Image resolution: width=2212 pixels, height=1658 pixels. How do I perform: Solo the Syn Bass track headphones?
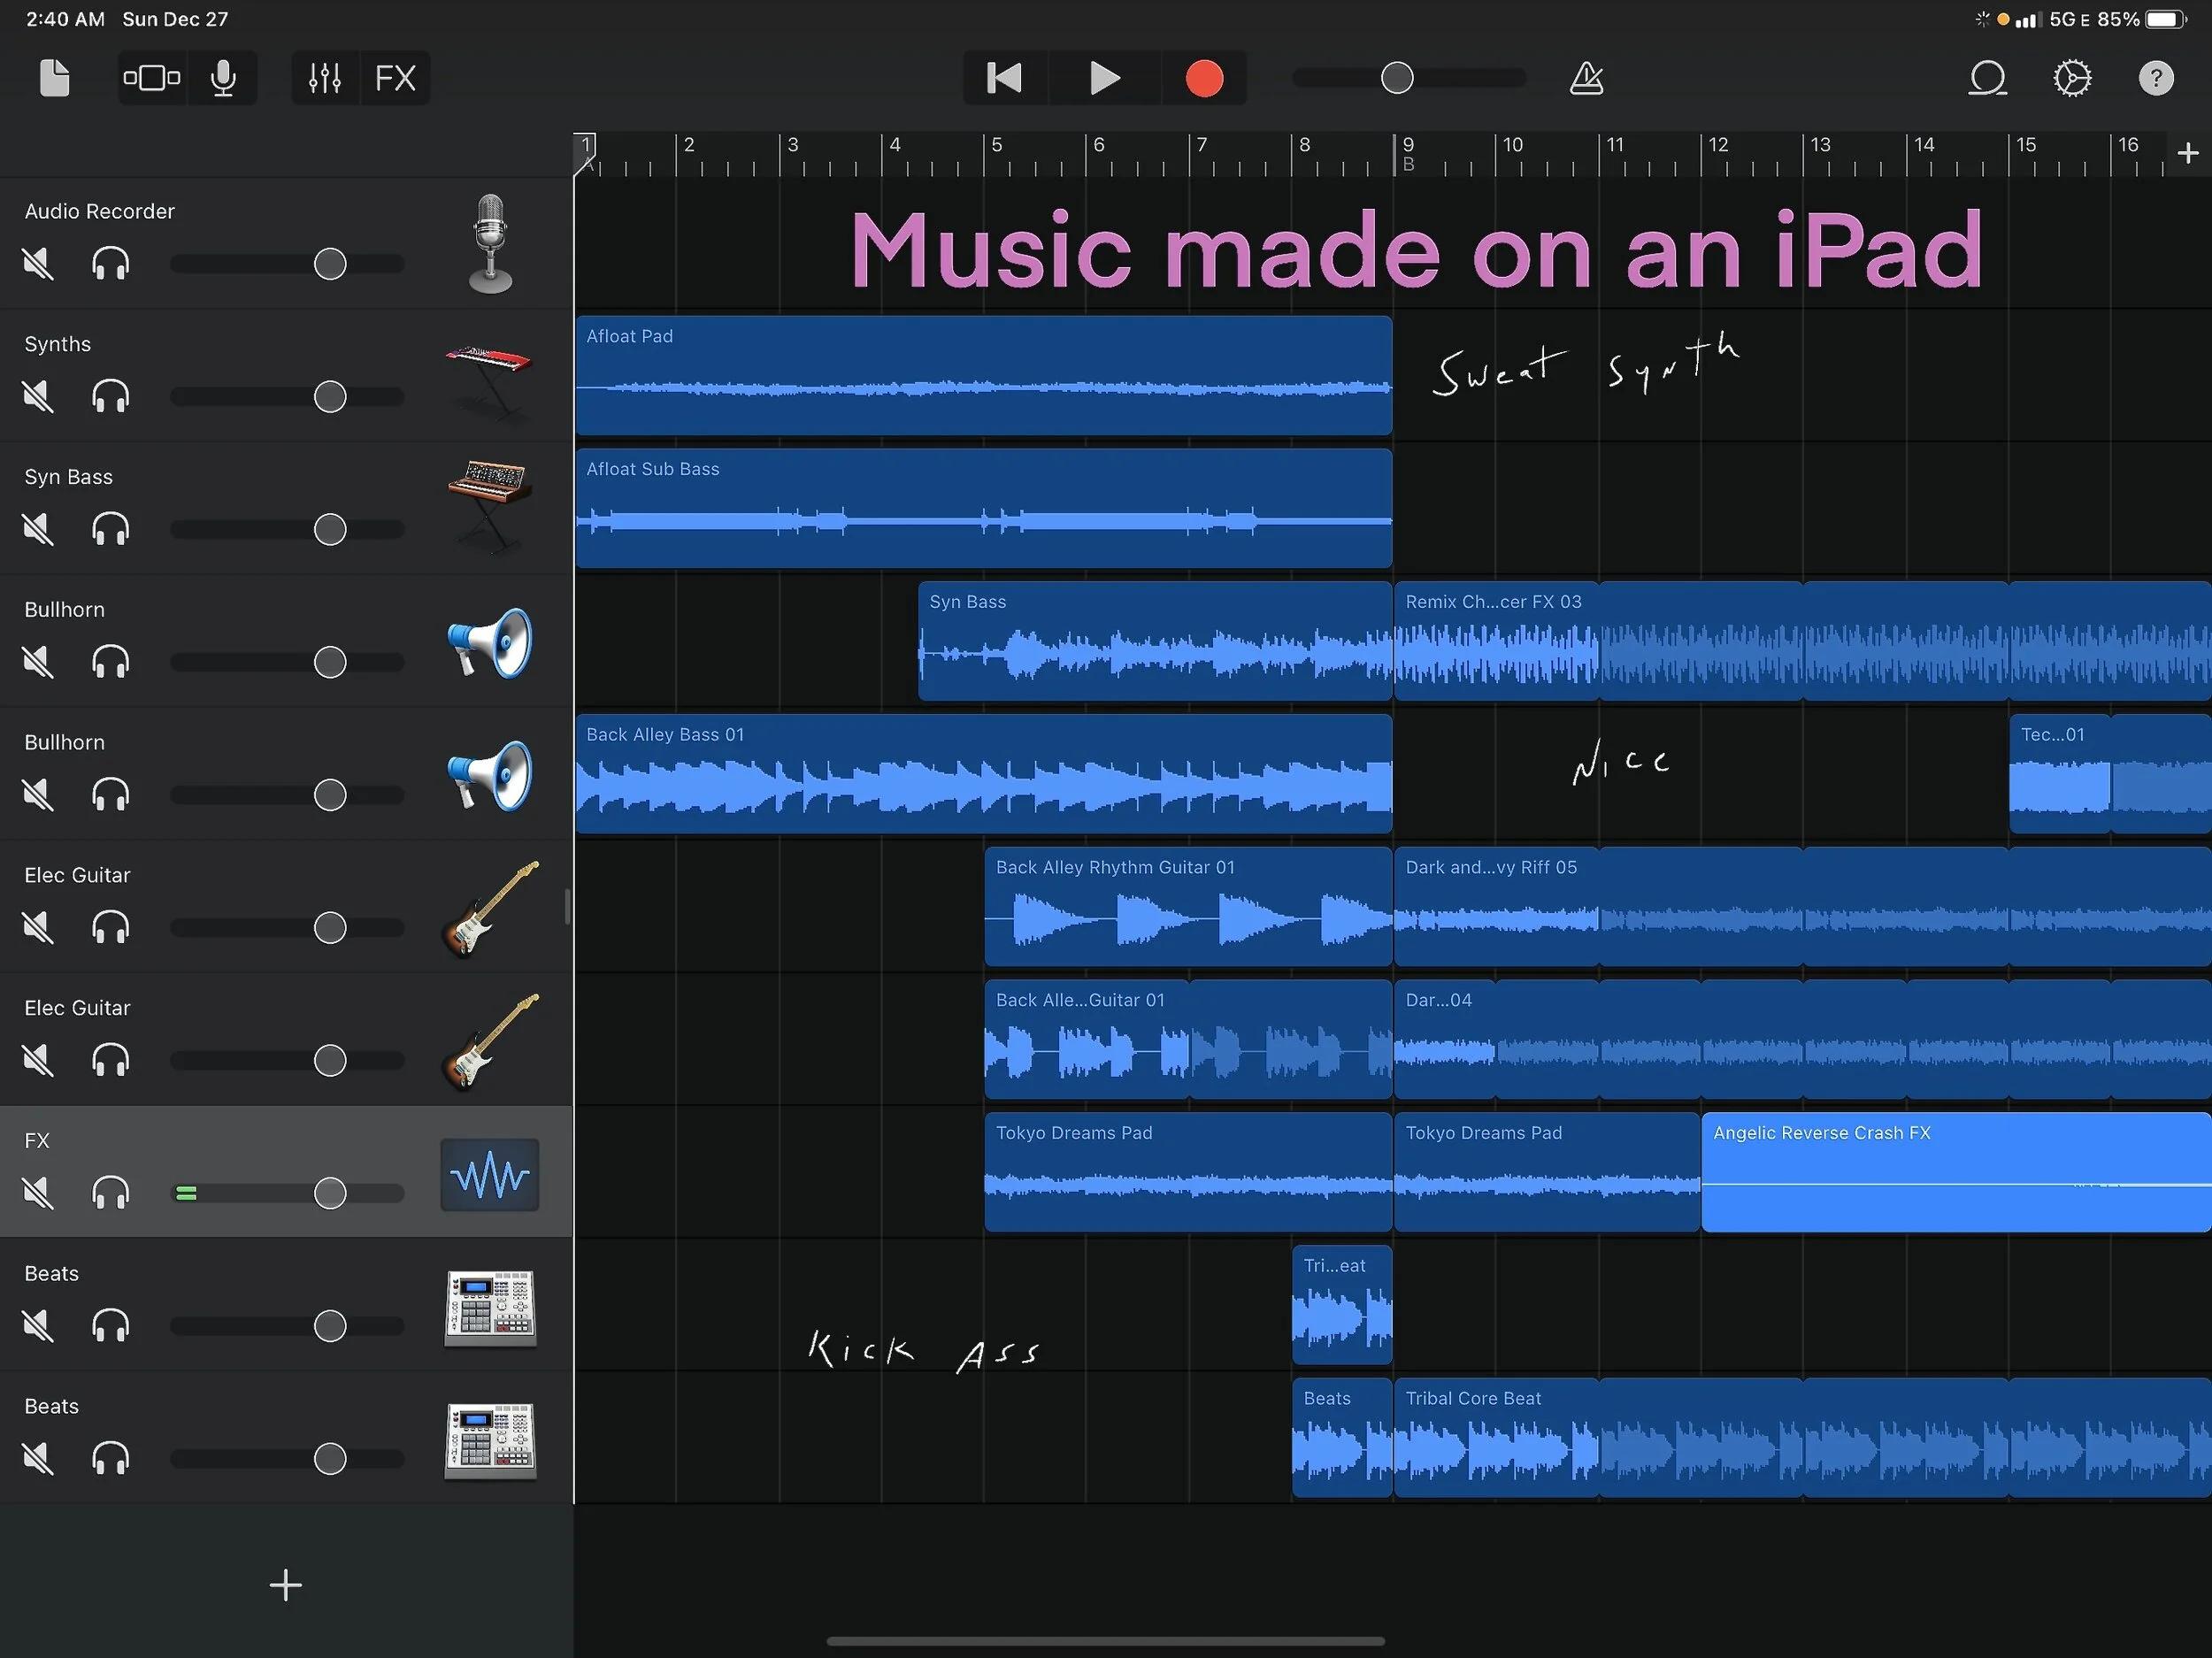pyautogui.click(x=110, y=530)
